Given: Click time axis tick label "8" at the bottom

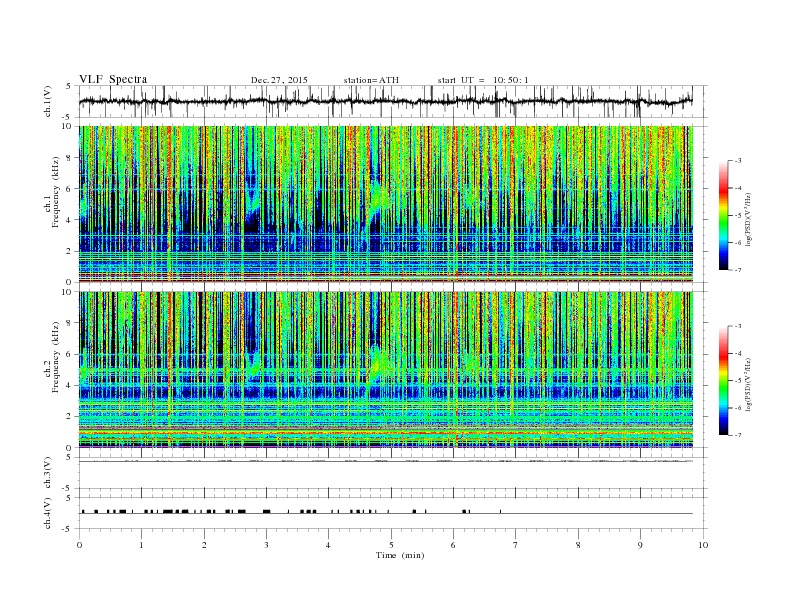Looking at the screenshot, I should pyautogui.click(x=578, y=545).
